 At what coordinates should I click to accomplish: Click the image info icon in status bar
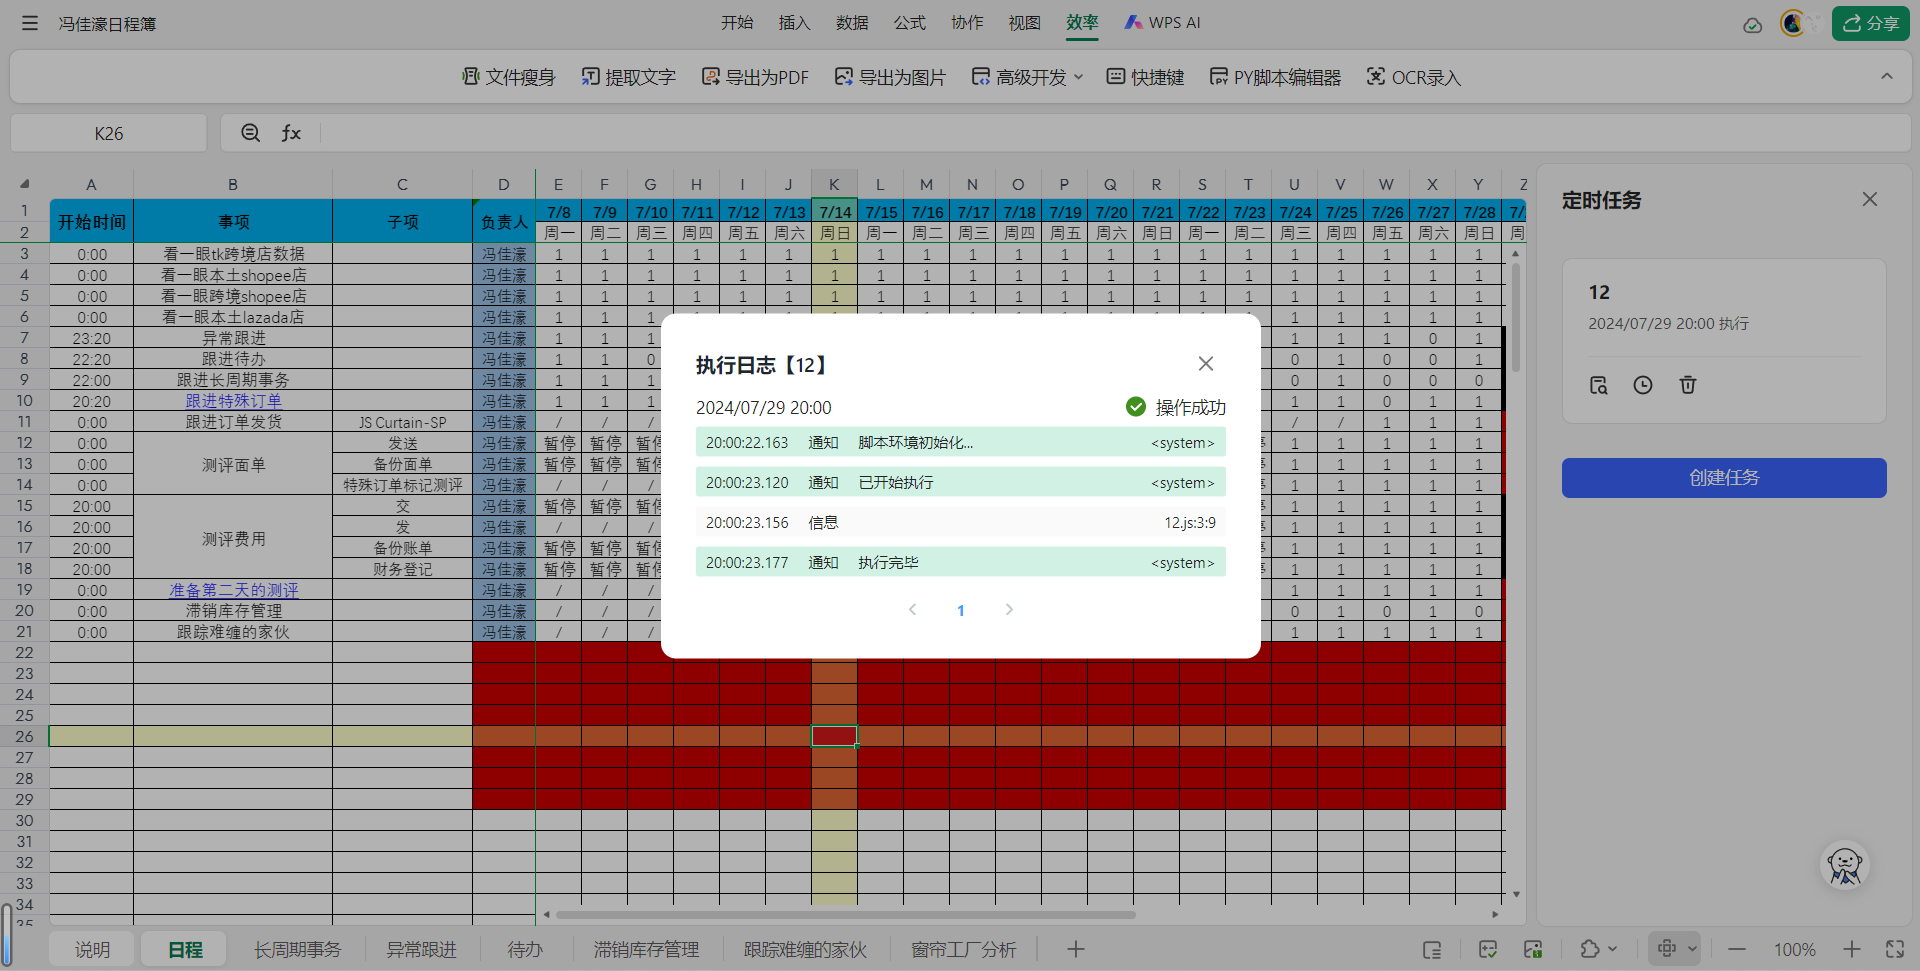click(1533, 950)
